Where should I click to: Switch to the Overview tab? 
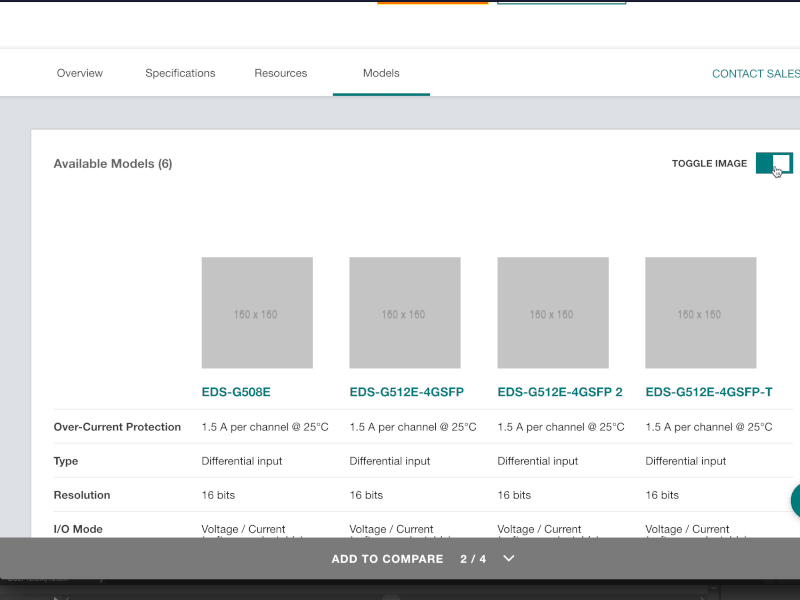click(x=79, y=72)
